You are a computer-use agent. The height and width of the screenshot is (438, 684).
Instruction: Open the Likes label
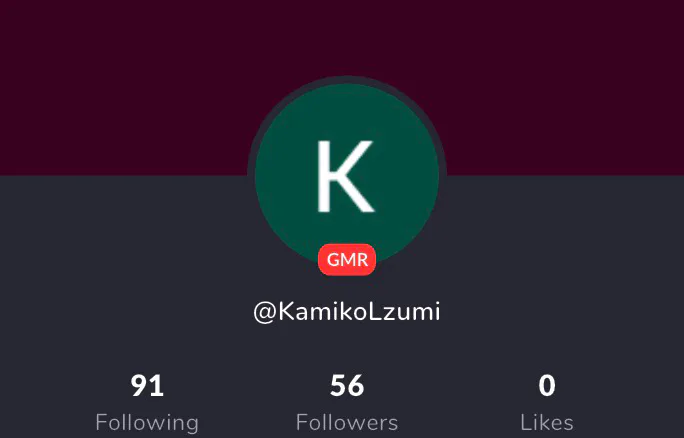547,422
